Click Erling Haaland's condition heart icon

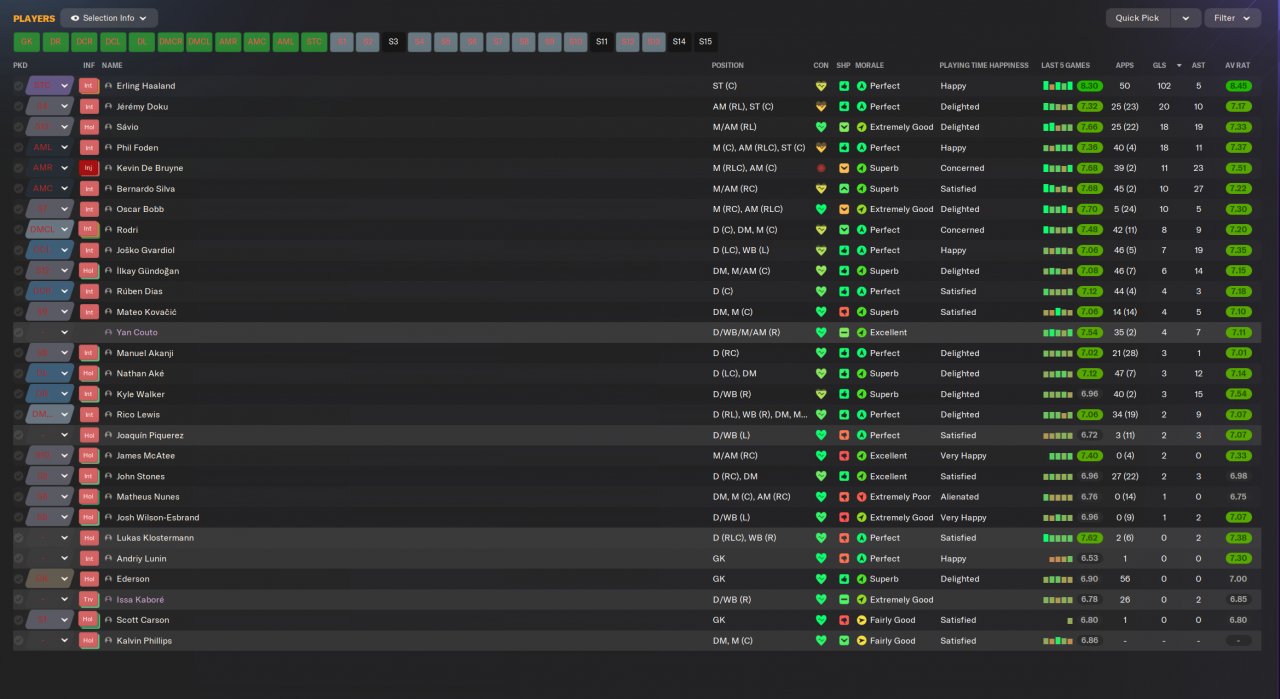pyautogui.click(x=821, y=86)
